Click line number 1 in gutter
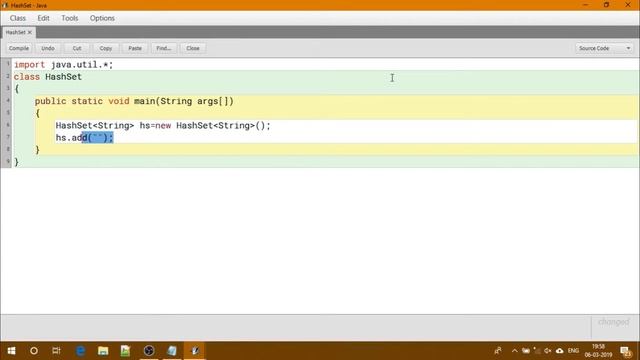 click(x=8, y=64)
